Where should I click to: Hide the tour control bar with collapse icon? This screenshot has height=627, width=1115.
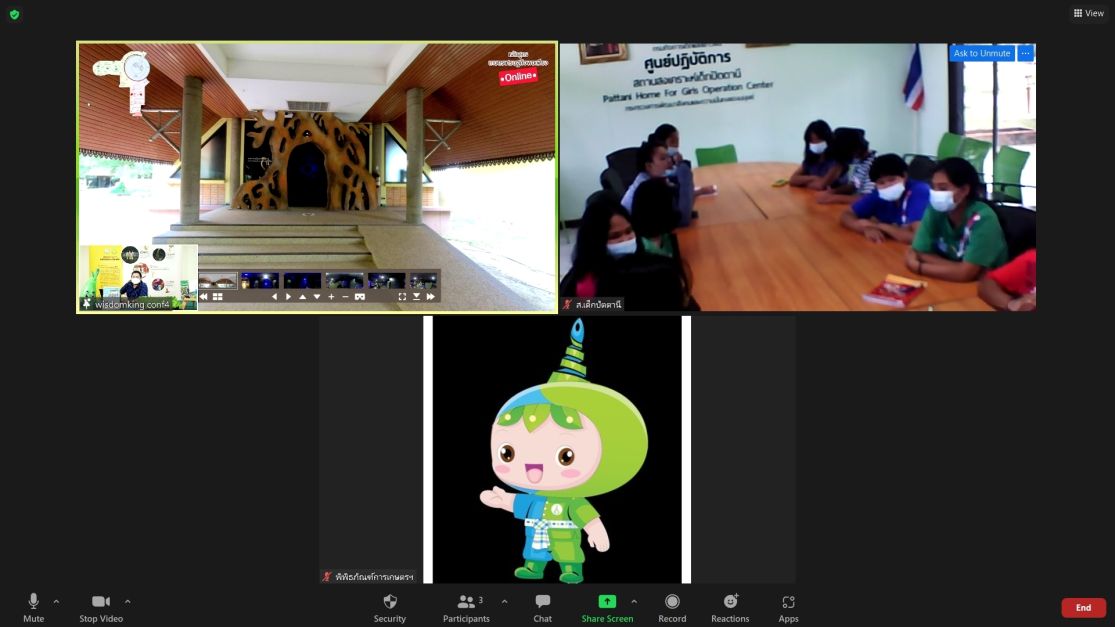417,297
